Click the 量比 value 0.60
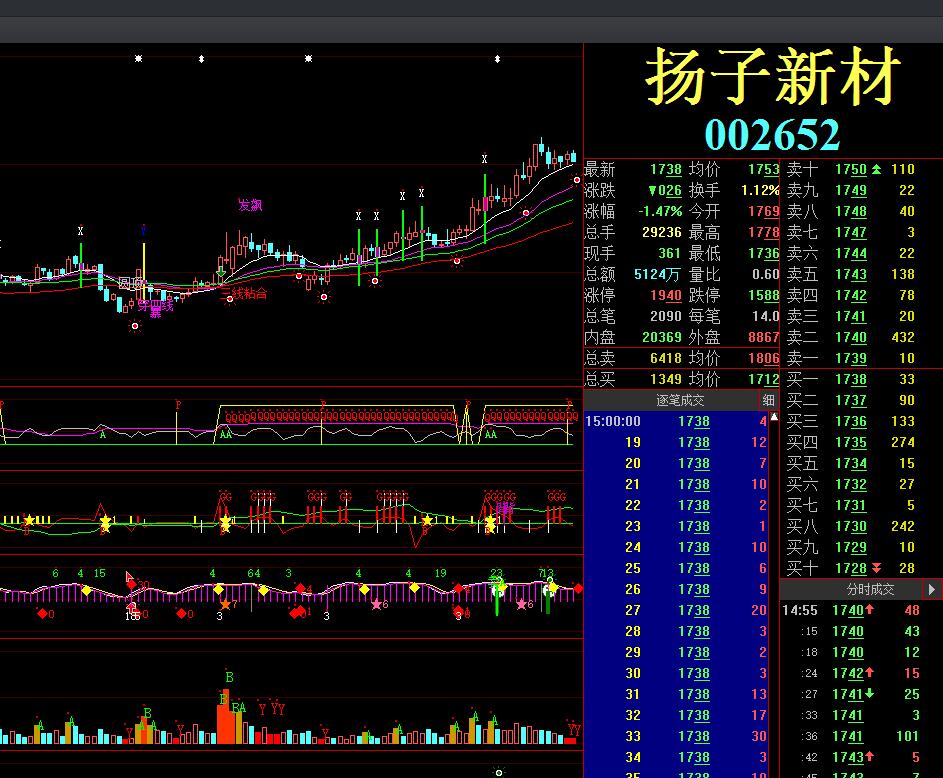Screen dimensions: 943x778 766,275
